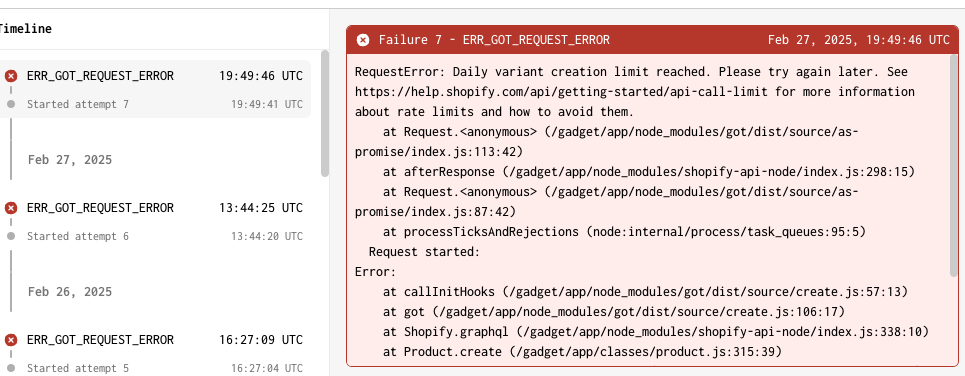
Task: Click error icon beside 16:27:09 UTC entry
Action: [11, 340]
